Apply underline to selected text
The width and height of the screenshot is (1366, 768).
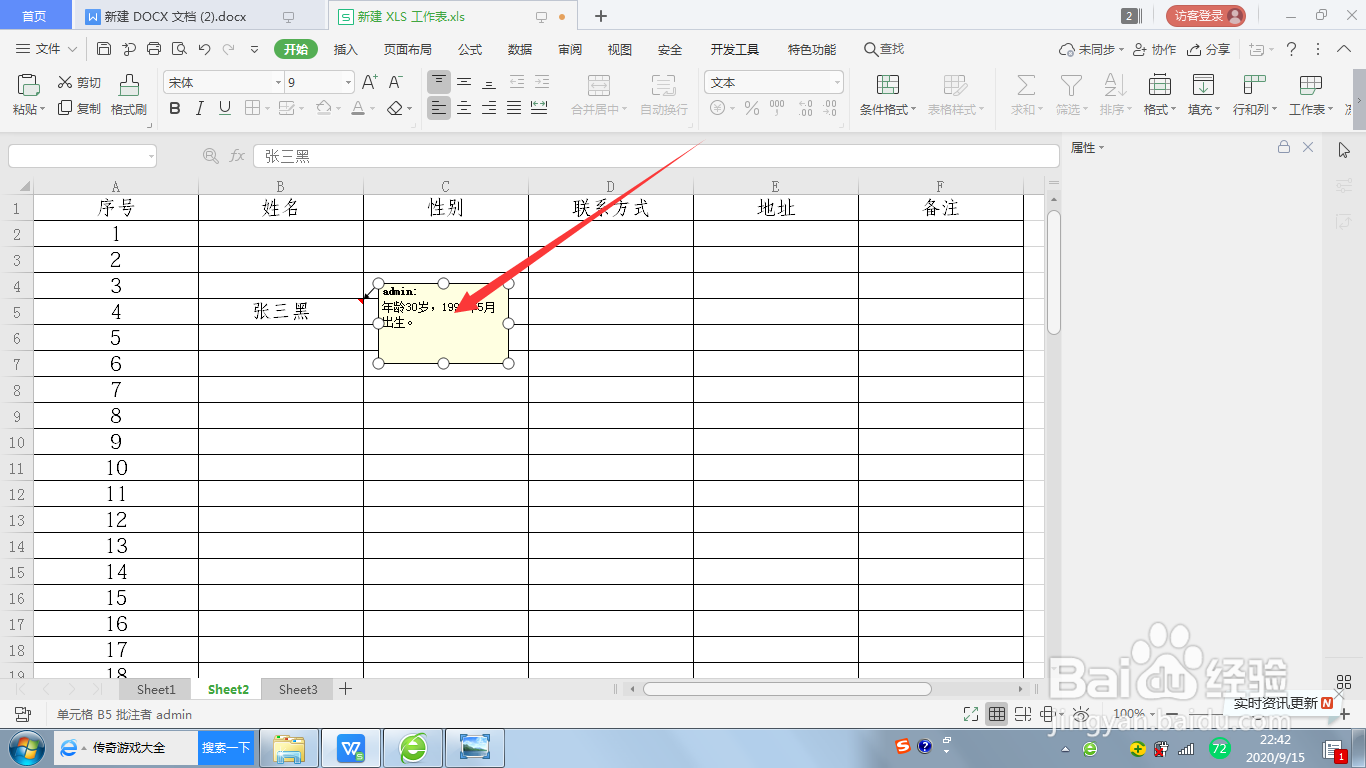click(227, 108)
